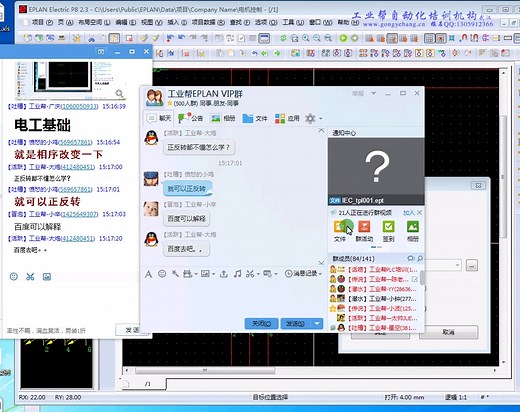Select member 工业帮-小钟 in member list

pos(374,299)
